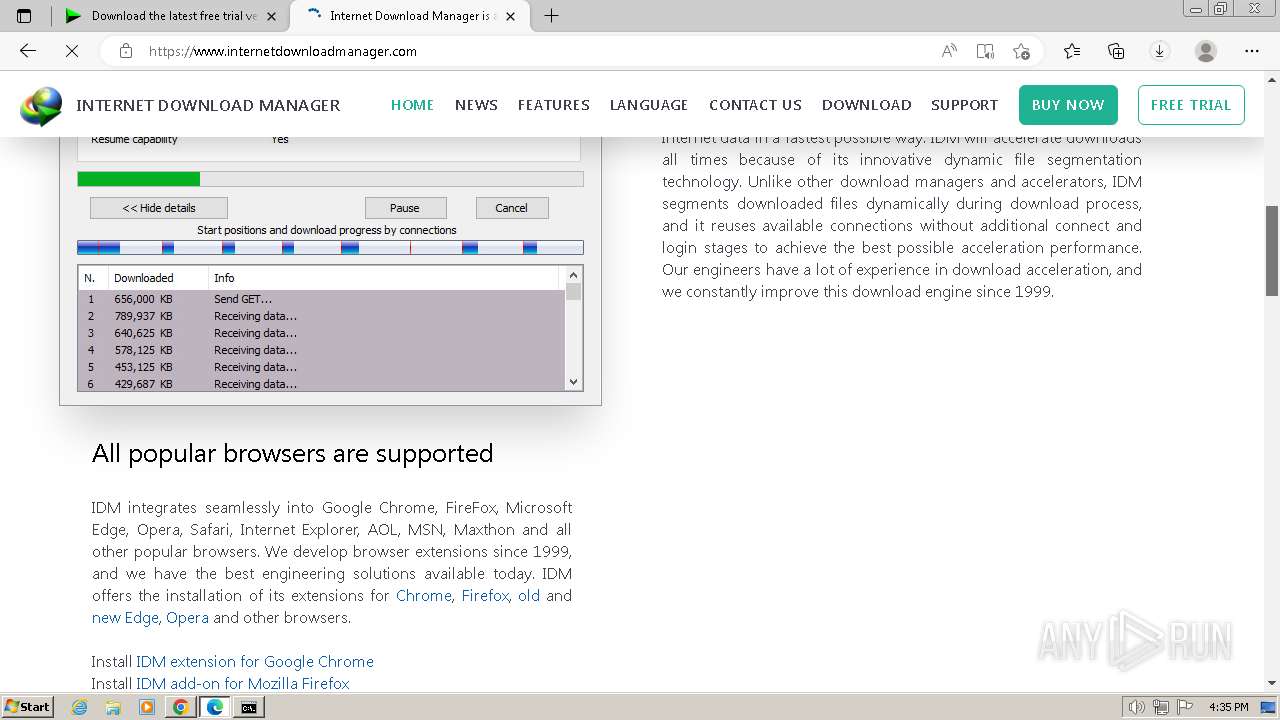Open the browser profile menu
1280x720 pixels.
1206,51
